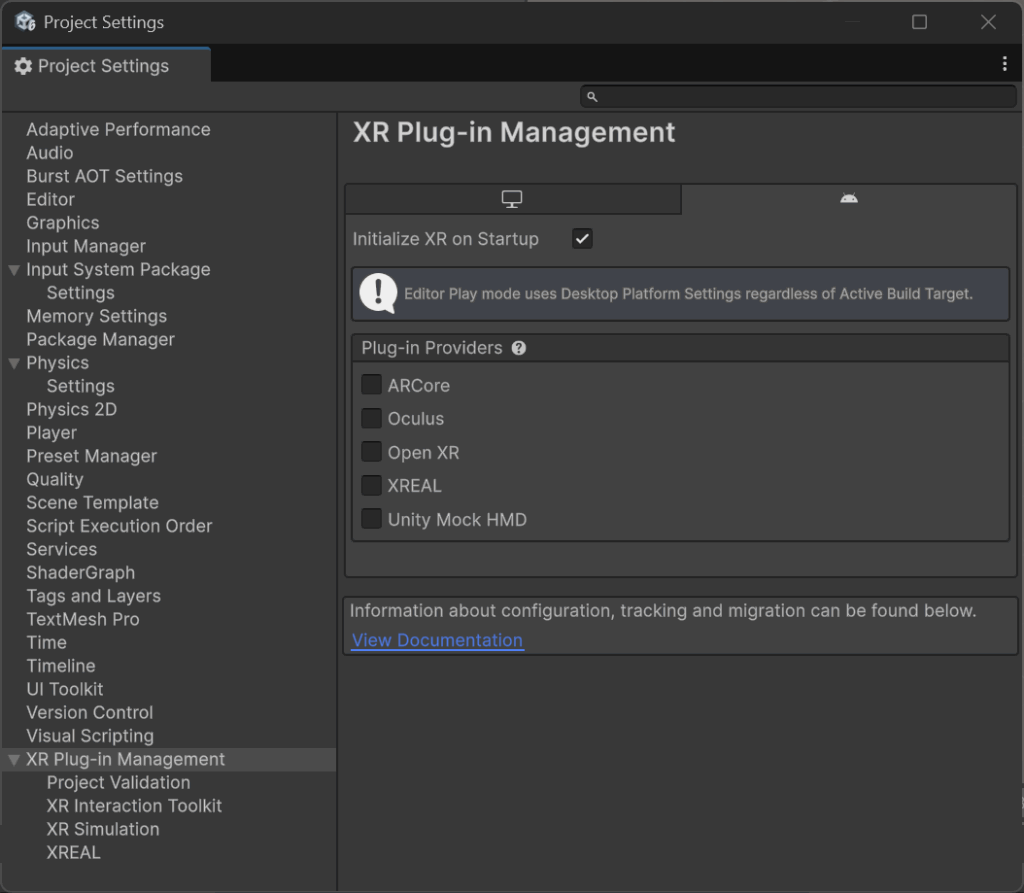1024x893 pixels.
Task: Select Preset Manager
Action: coord(91,456)
